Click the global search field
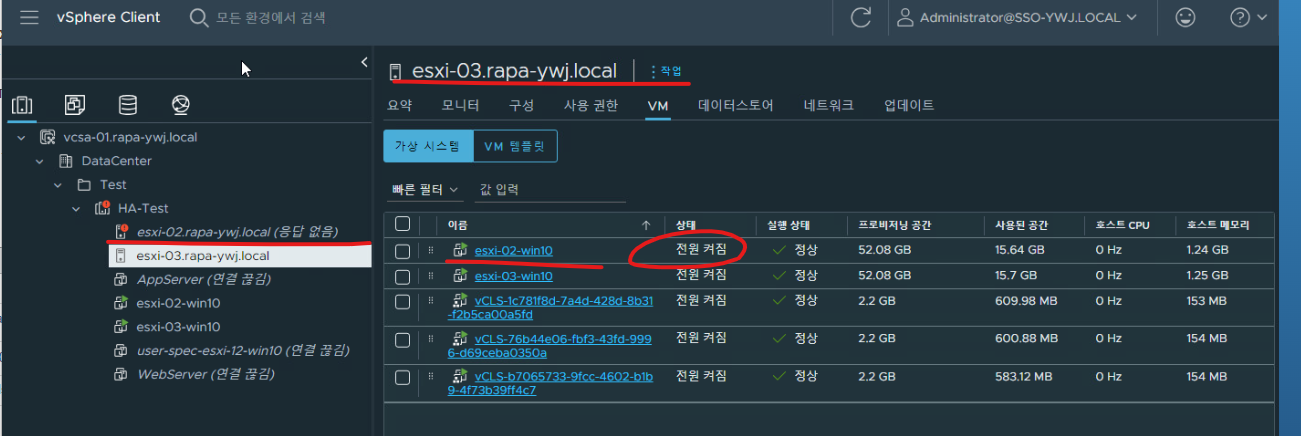 [x=270, y=18]
